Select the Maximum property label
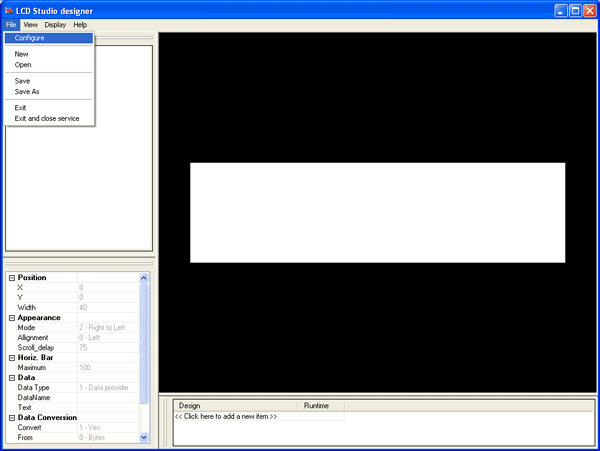The image size is (600, 451). point(31,368)
